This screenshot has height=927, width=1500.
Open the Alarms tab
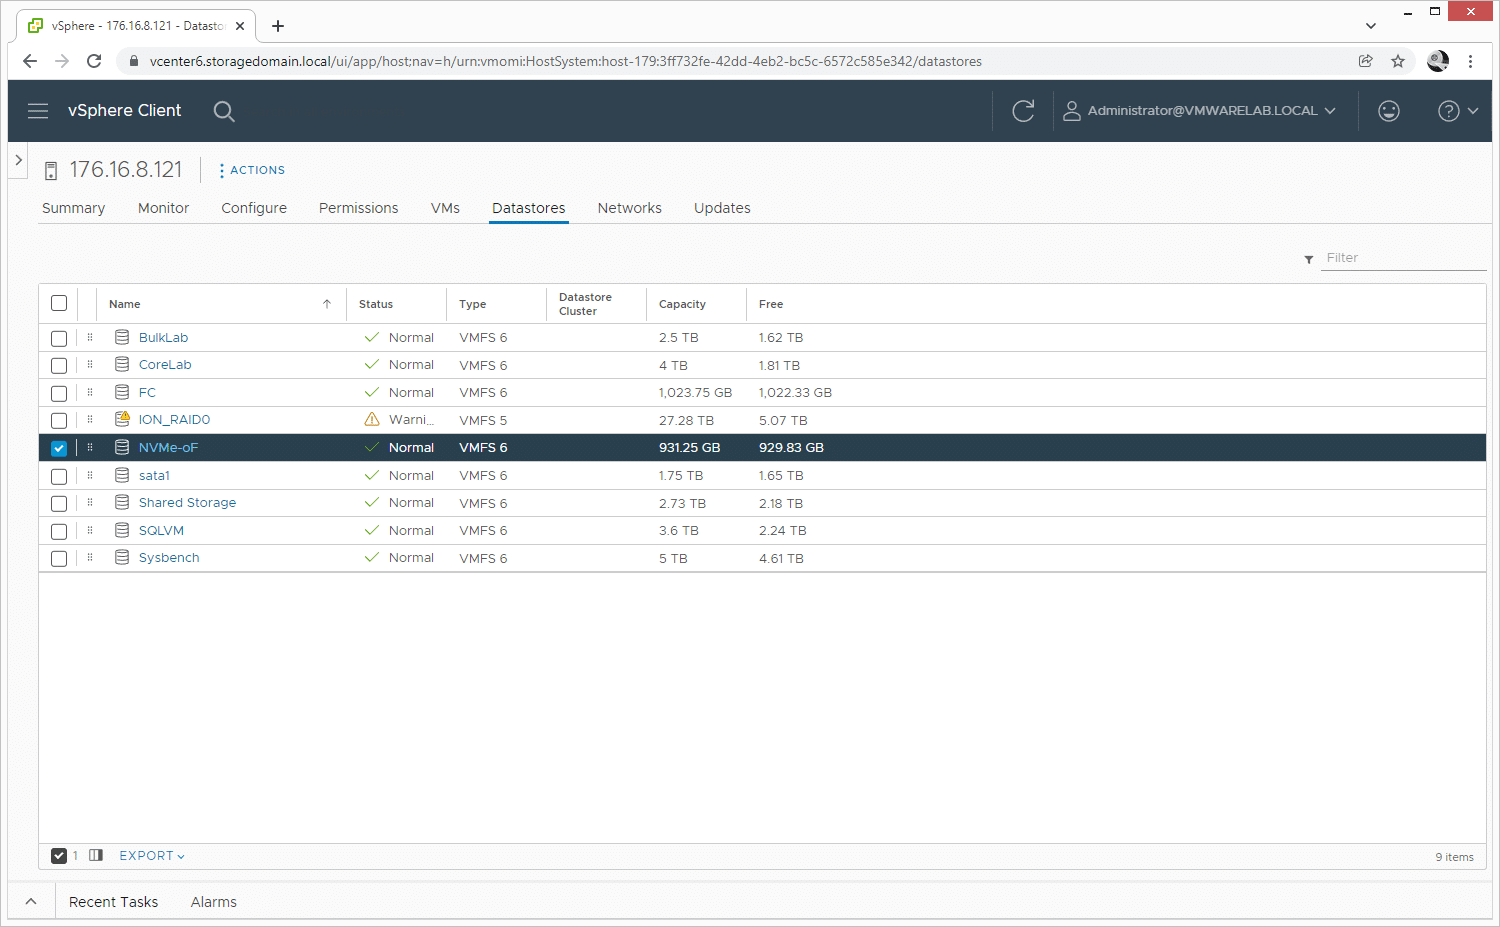(x=214, y=902)
